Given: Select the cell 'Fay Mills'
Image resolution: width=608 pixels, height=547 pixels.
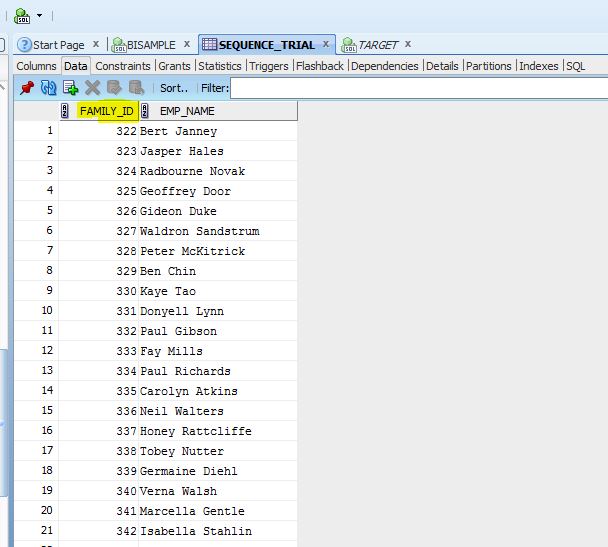Looking at the screenshot, I should [x=218, y=351].
